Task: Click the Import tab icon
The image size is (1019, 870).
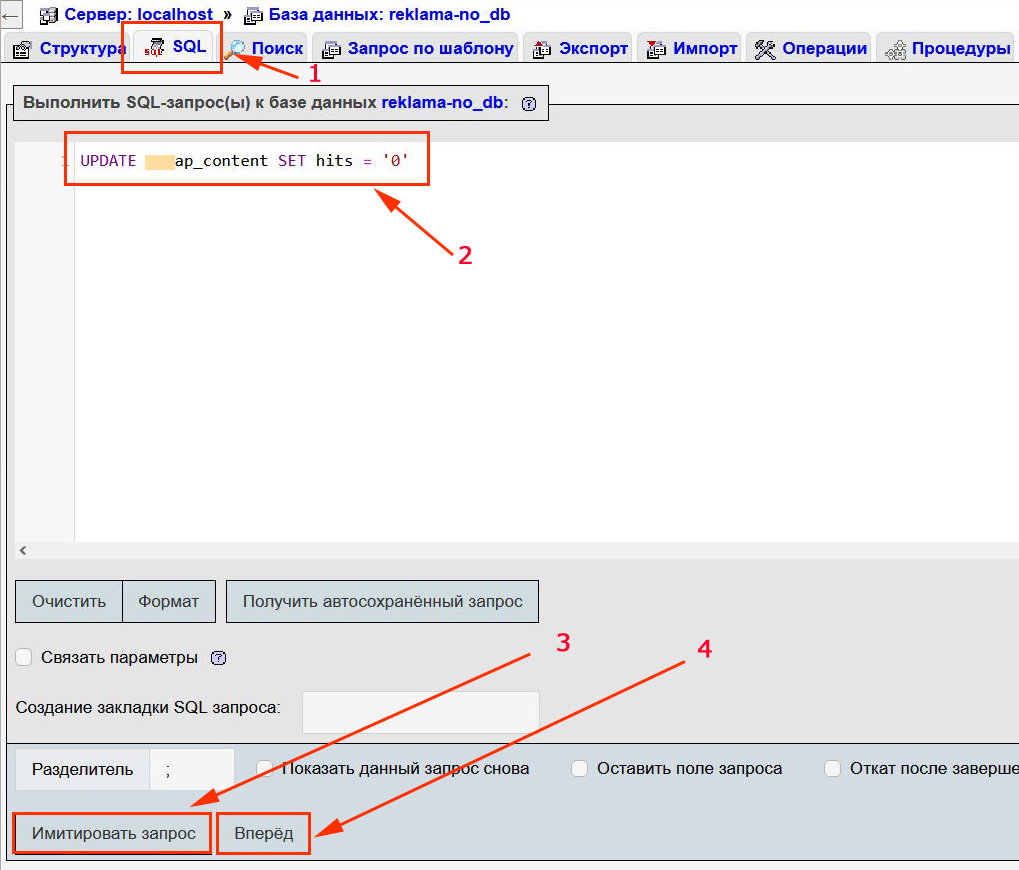Action: (x=657, y=49)
